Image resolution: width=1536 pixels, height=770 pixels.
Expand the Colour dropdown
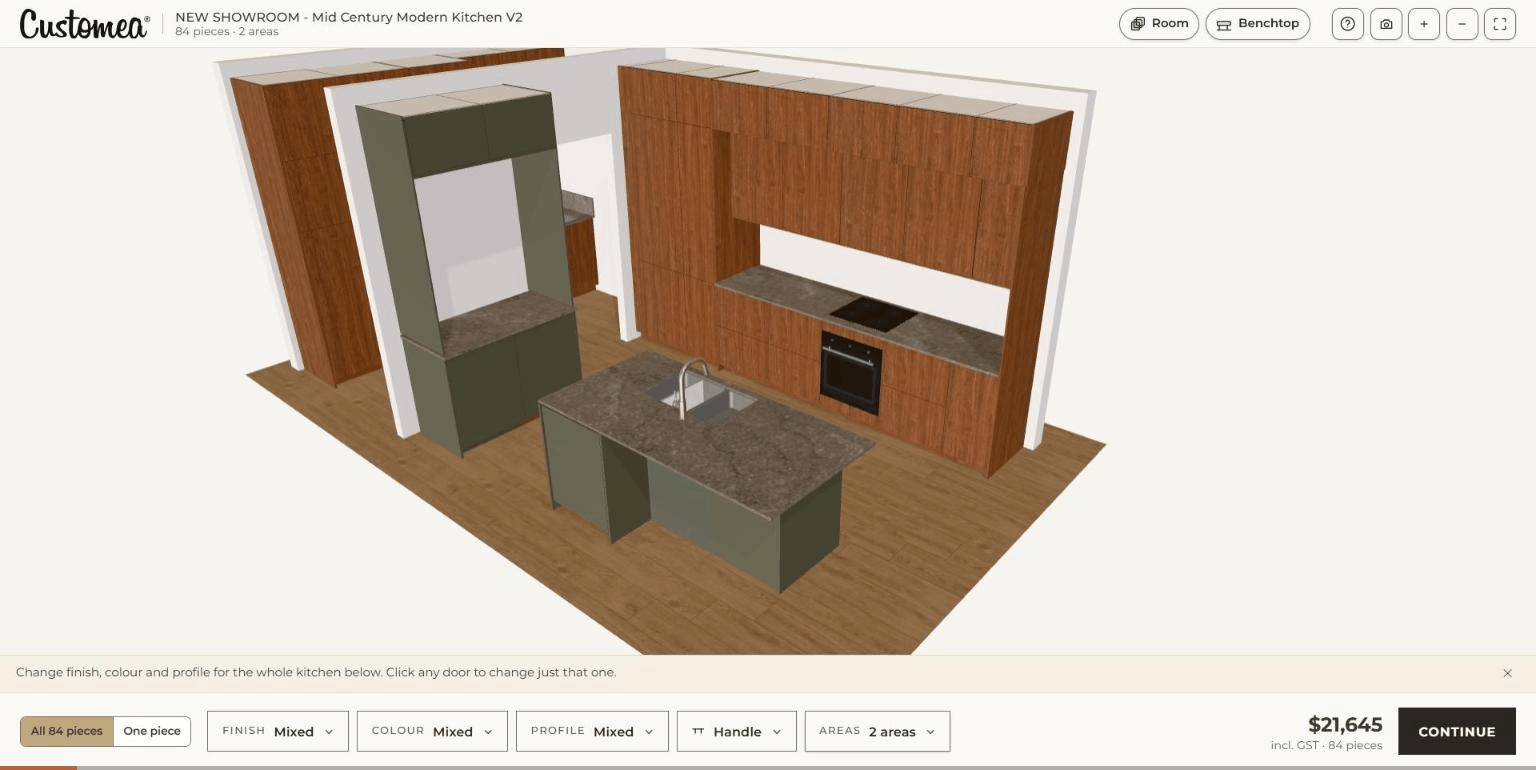click(x=432, y=731)
